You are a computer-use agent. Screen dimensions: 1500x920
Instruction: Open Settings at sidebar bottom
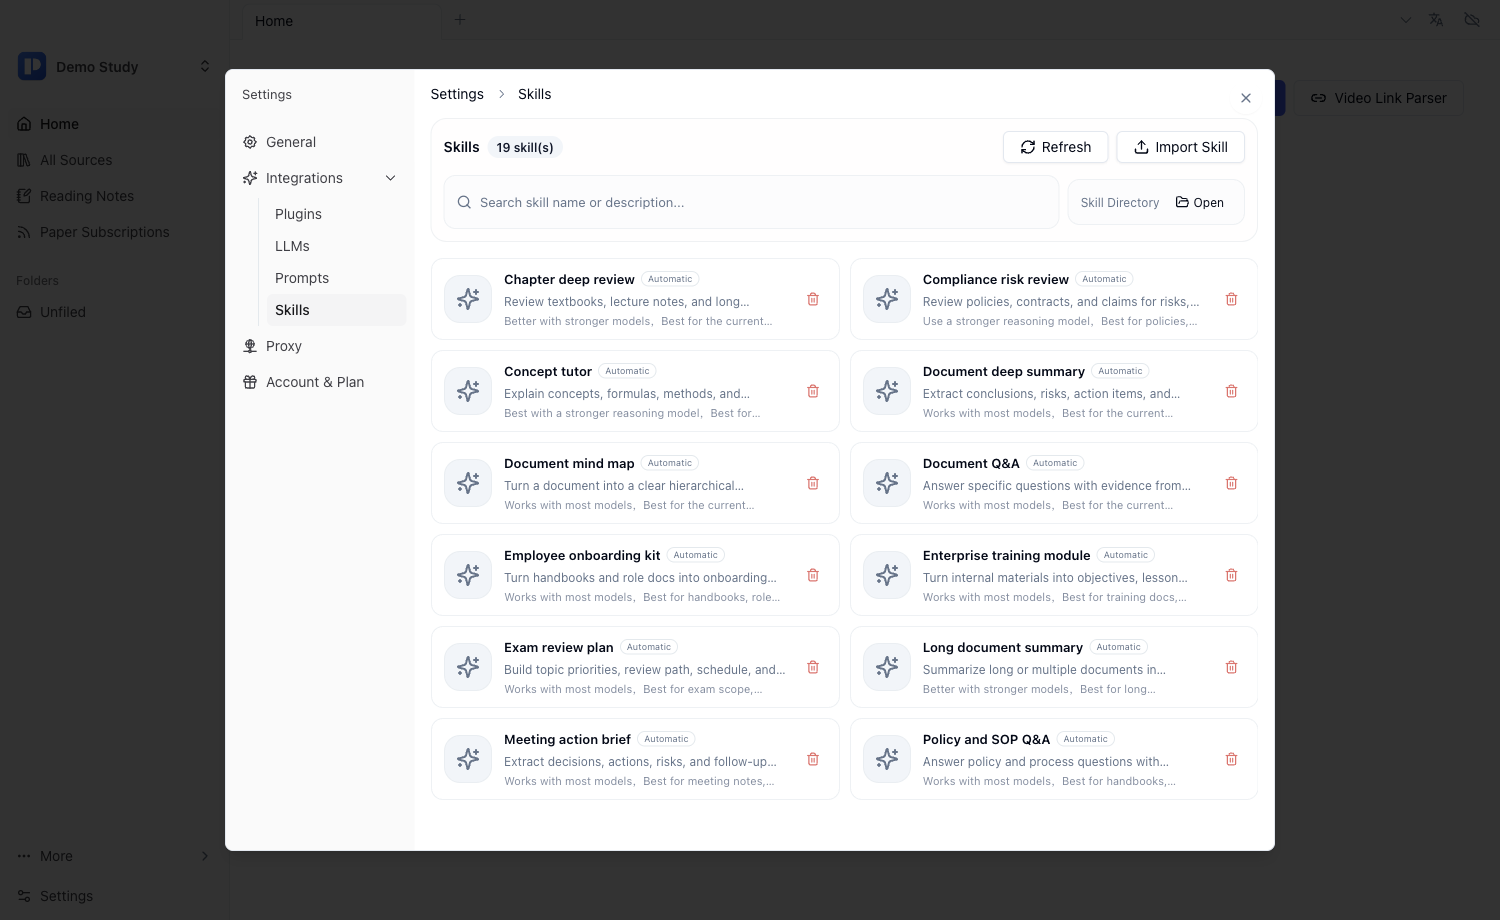click(113, 896)
